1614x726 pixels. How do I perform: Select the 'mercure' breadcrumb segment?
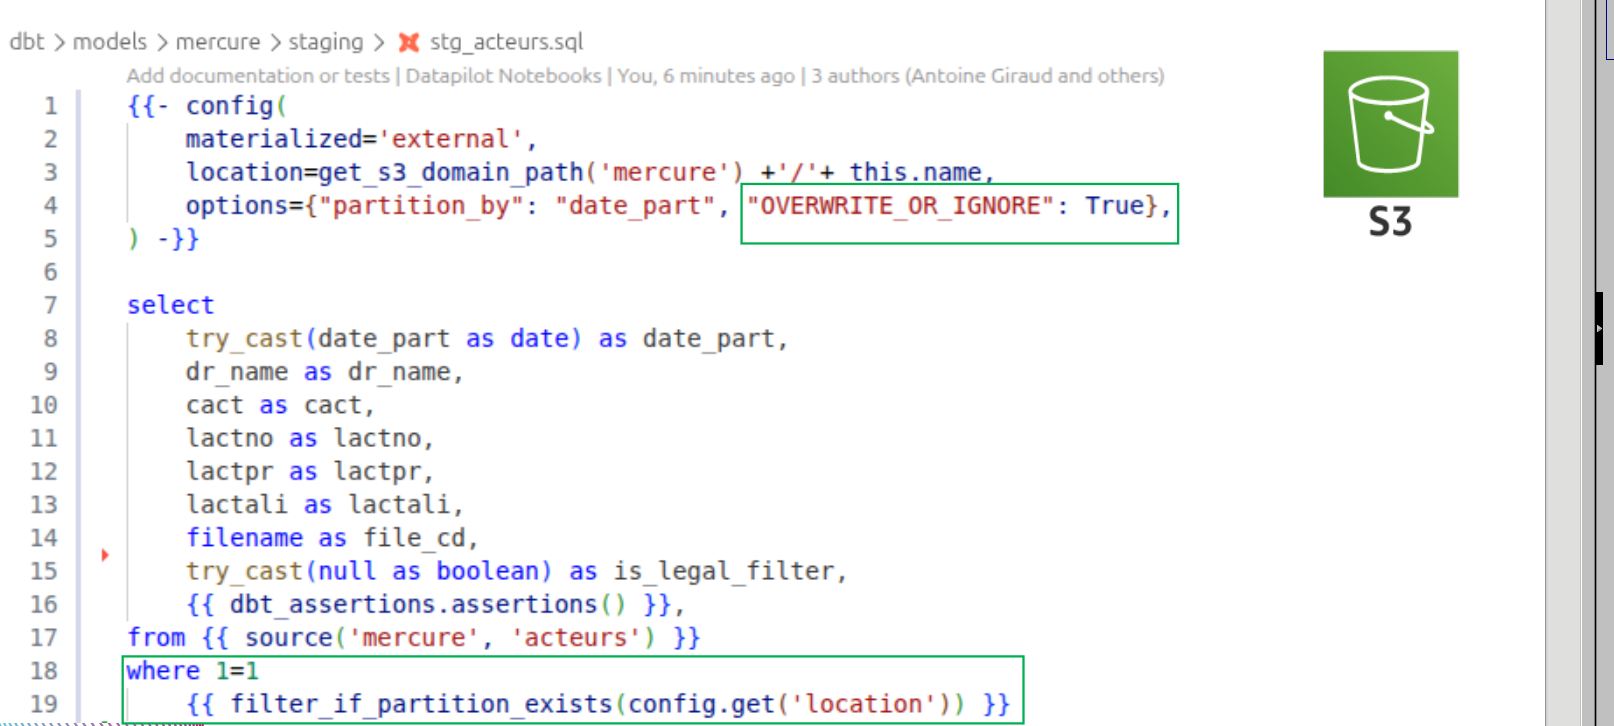(218, 42)
